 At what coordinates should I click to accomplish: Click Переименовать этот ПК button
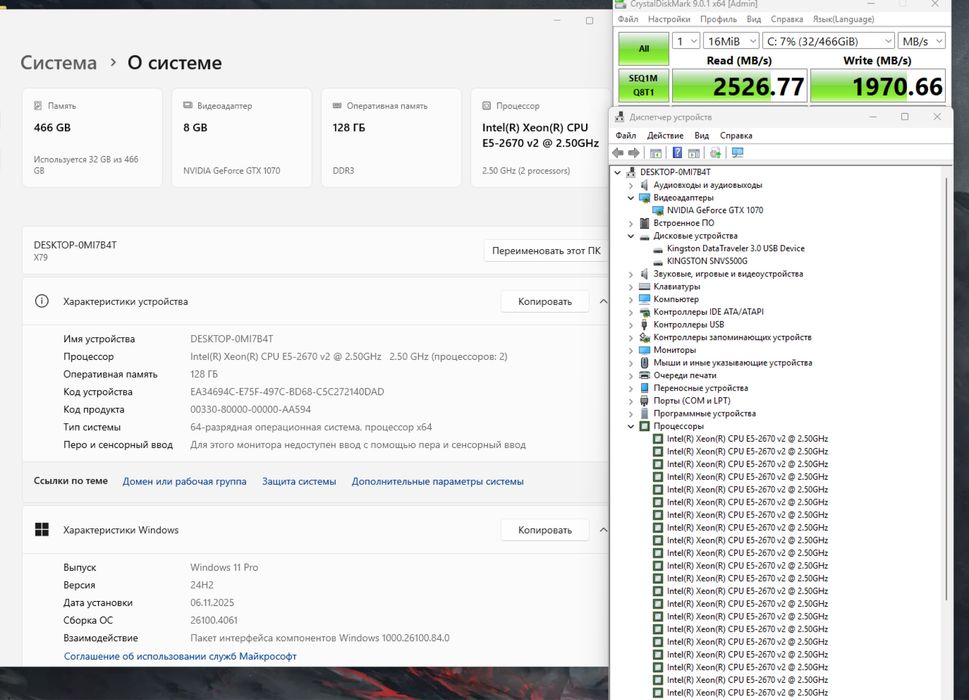point(546,251)
